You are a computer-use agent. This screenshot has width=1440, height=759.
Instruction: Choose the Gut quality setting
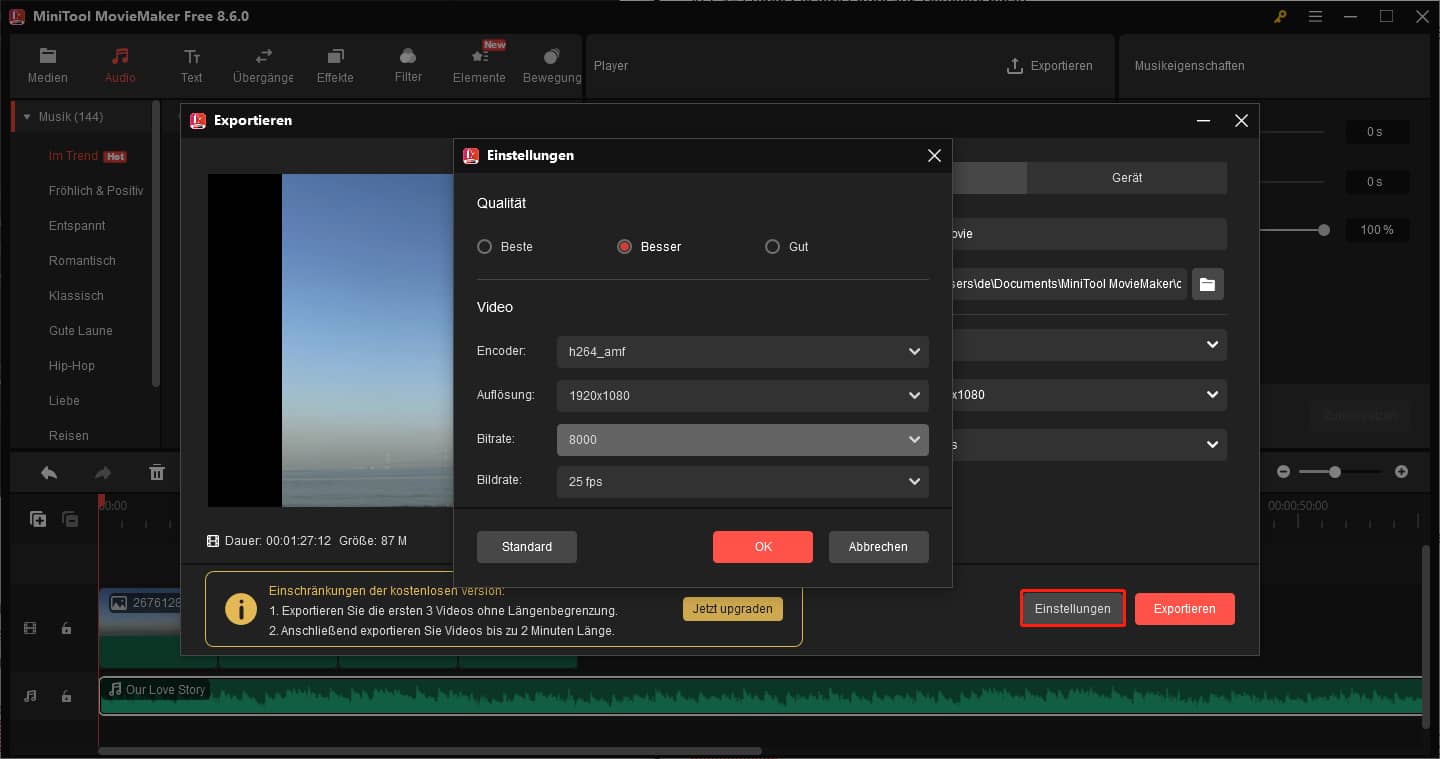772,246
